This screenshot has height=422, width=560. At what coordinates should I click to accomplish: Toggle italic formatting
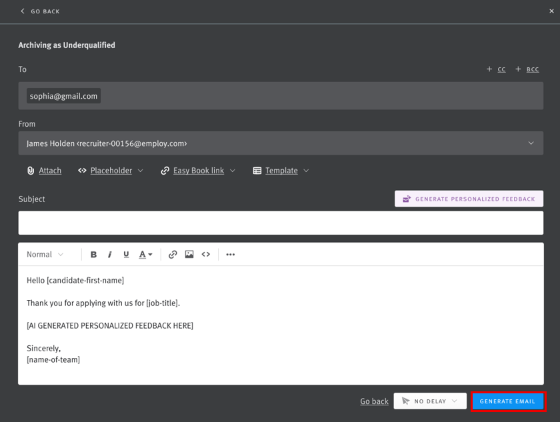(x=110, y=255)
